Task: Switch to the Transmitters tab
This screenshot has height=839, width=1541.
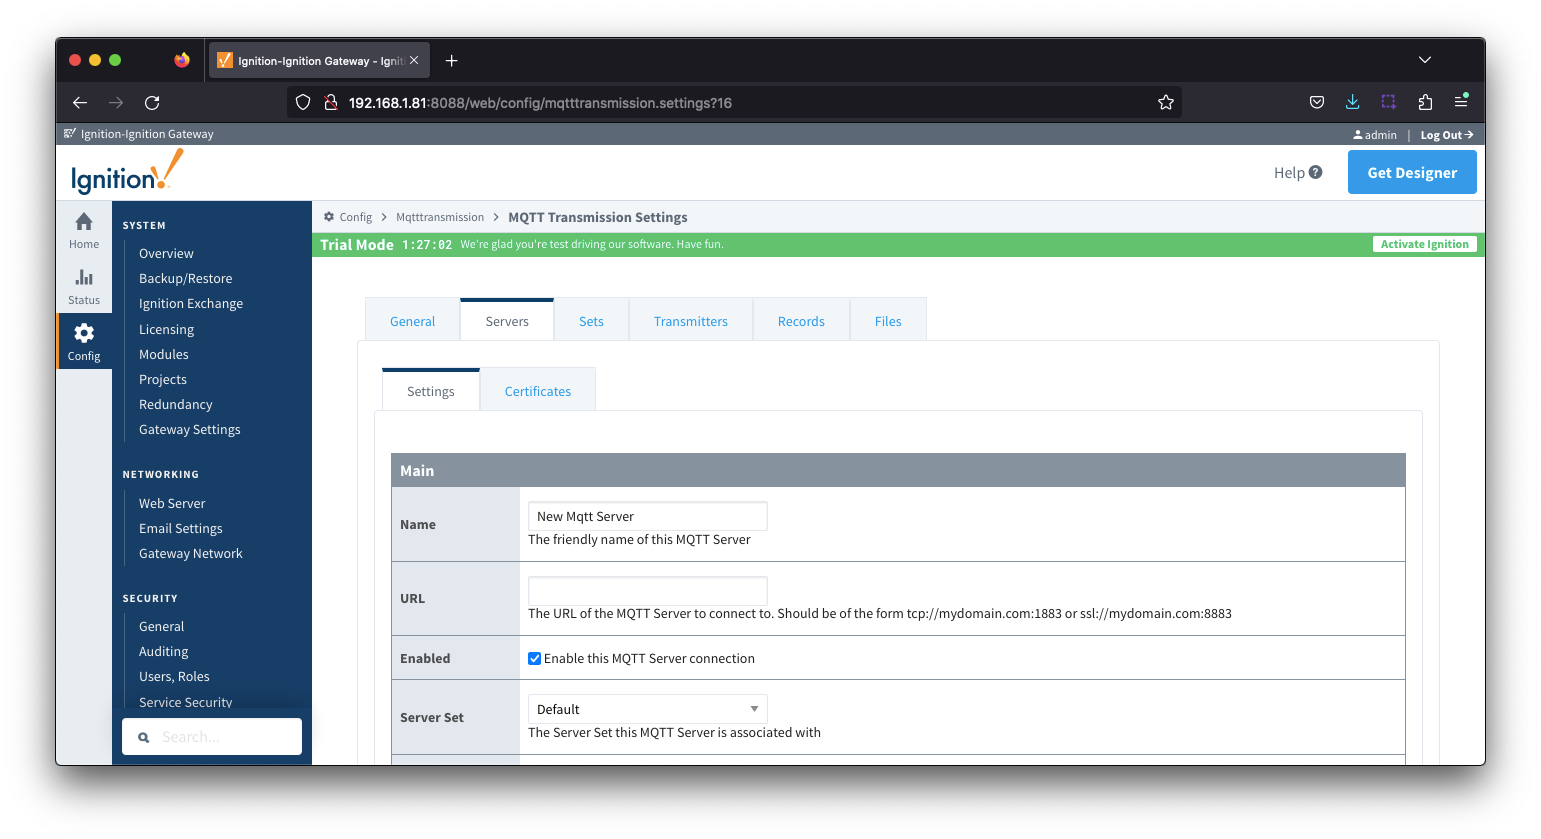Action: (690, 321)
